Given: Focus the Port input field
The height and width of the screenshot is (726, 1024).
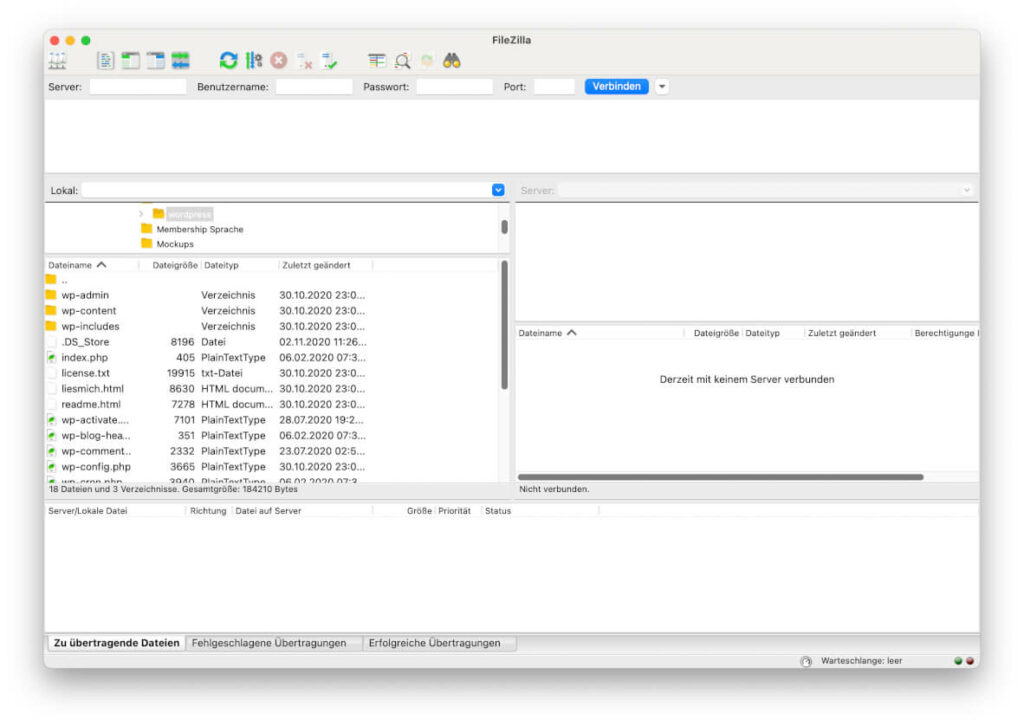Looking at the screenshot, I should 554,86.
